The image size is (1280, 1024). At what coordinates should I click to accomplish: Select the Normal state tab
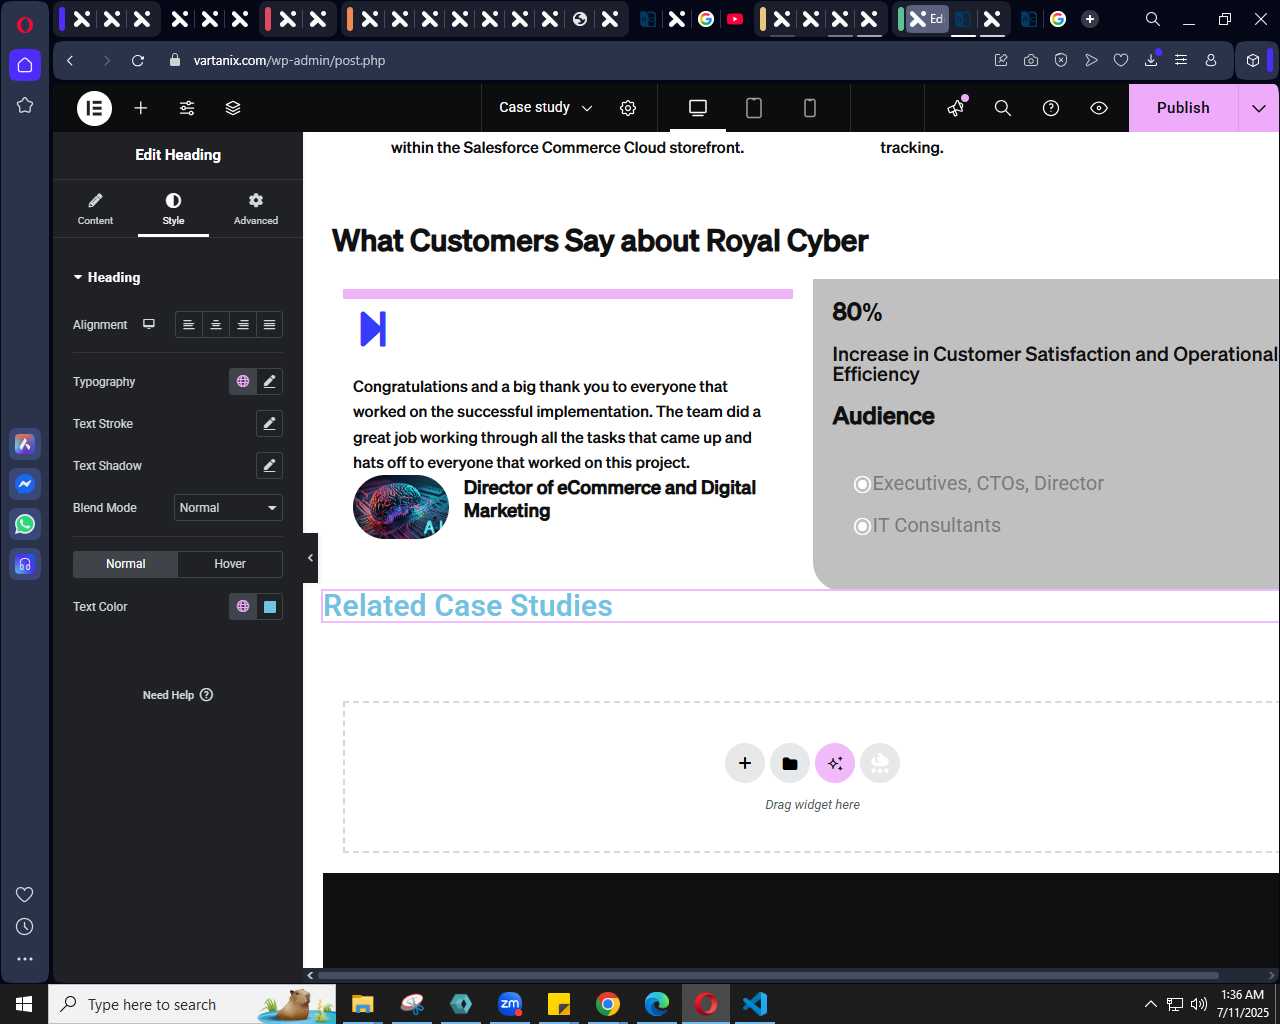point(126,564)
